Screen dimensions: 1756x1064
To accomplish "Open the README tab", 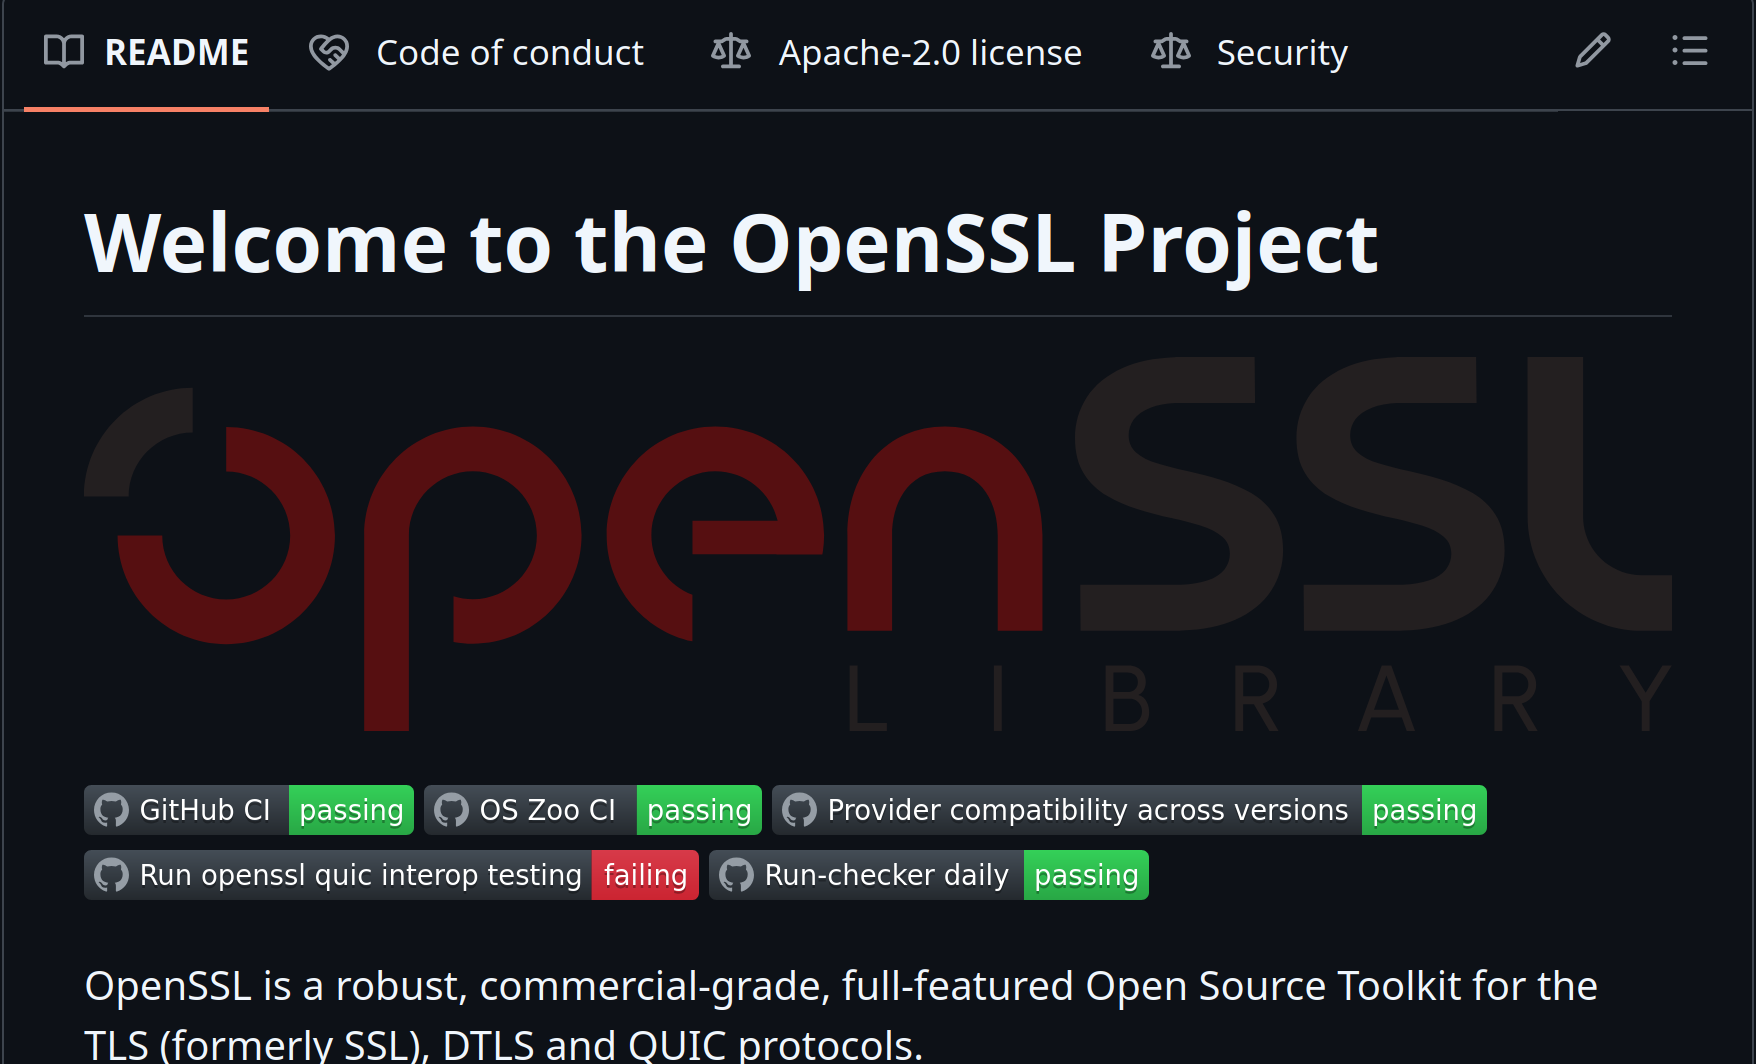I will coord(146,52).
